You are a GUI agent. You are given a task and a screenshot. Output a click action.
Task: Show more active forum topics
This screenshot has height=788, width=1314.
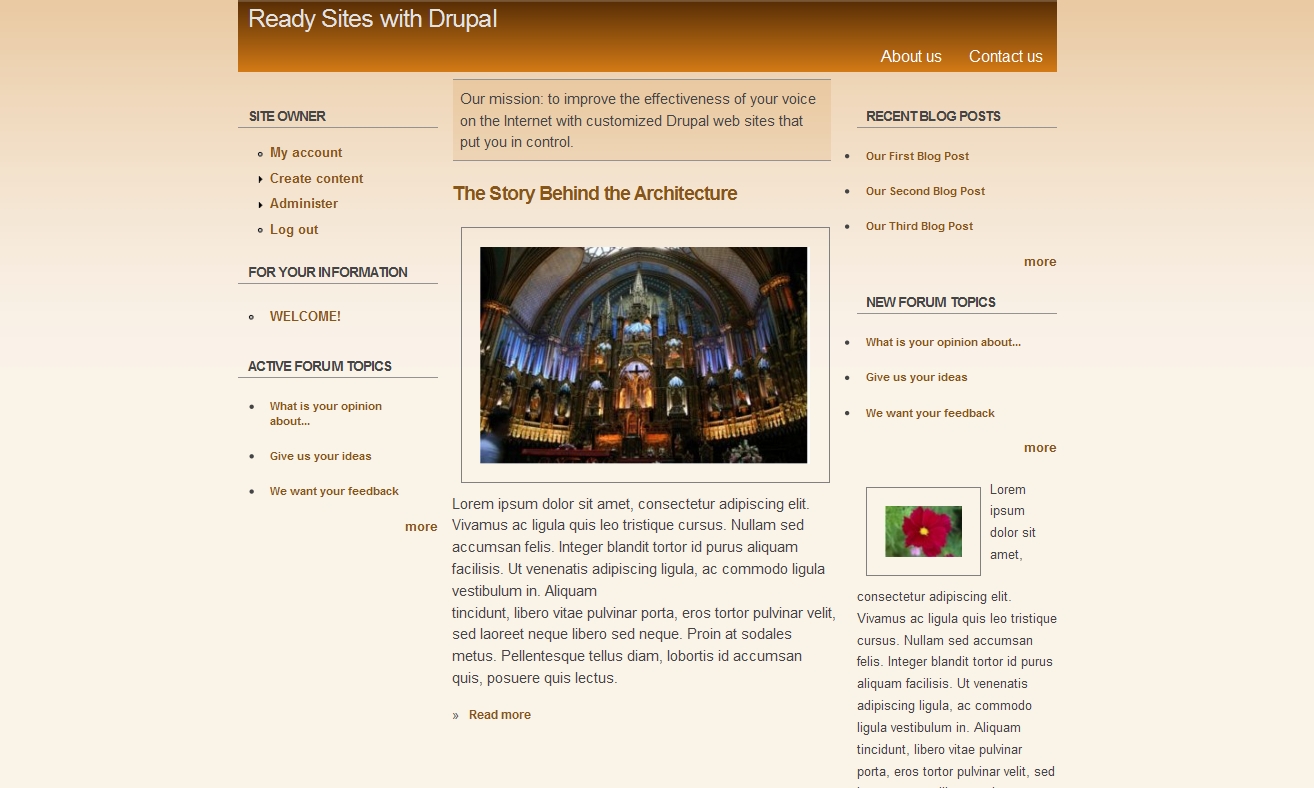pyautogui.click(x=420, y=527)
